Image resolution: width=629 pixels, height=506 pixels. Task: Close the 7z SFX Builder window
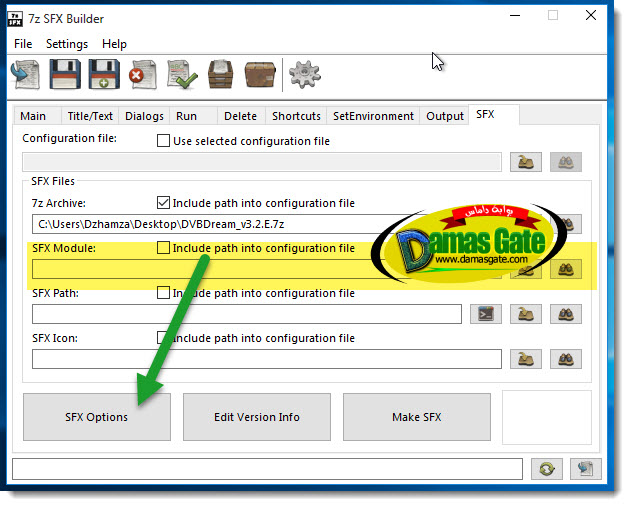(591, 16)
